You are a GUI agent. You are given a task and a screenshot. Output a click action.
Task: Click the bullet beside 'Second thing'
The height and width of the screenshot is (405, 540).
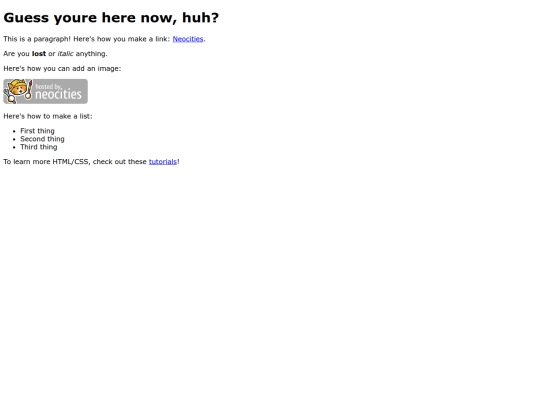[x=14, y=139]
